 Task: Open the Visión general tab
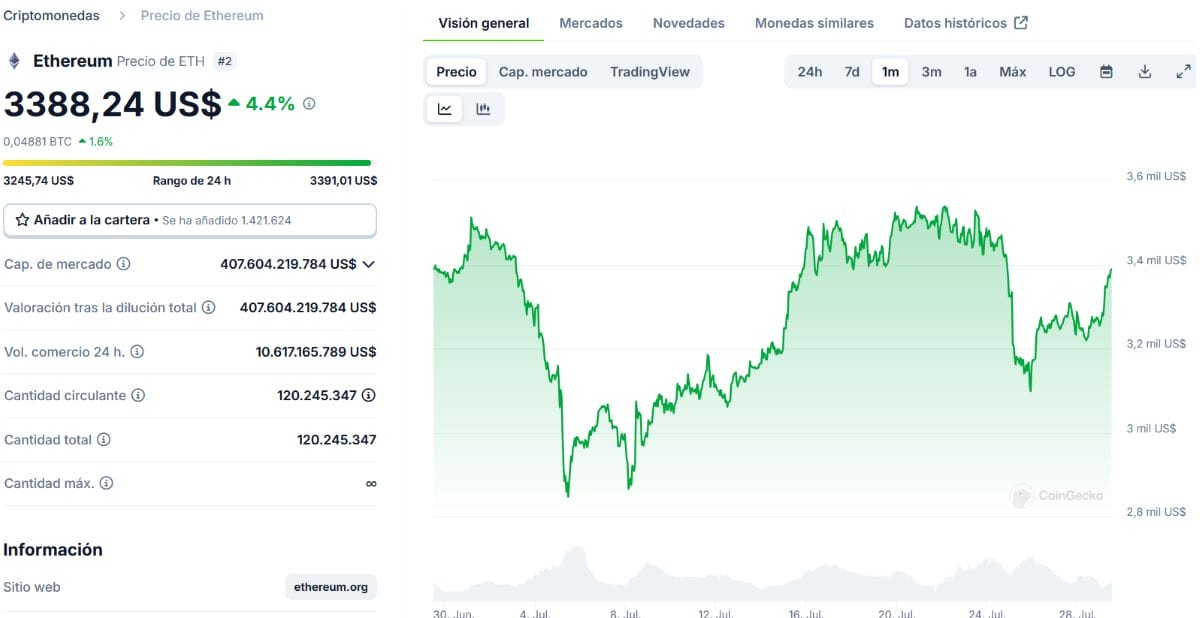[484, 23]
